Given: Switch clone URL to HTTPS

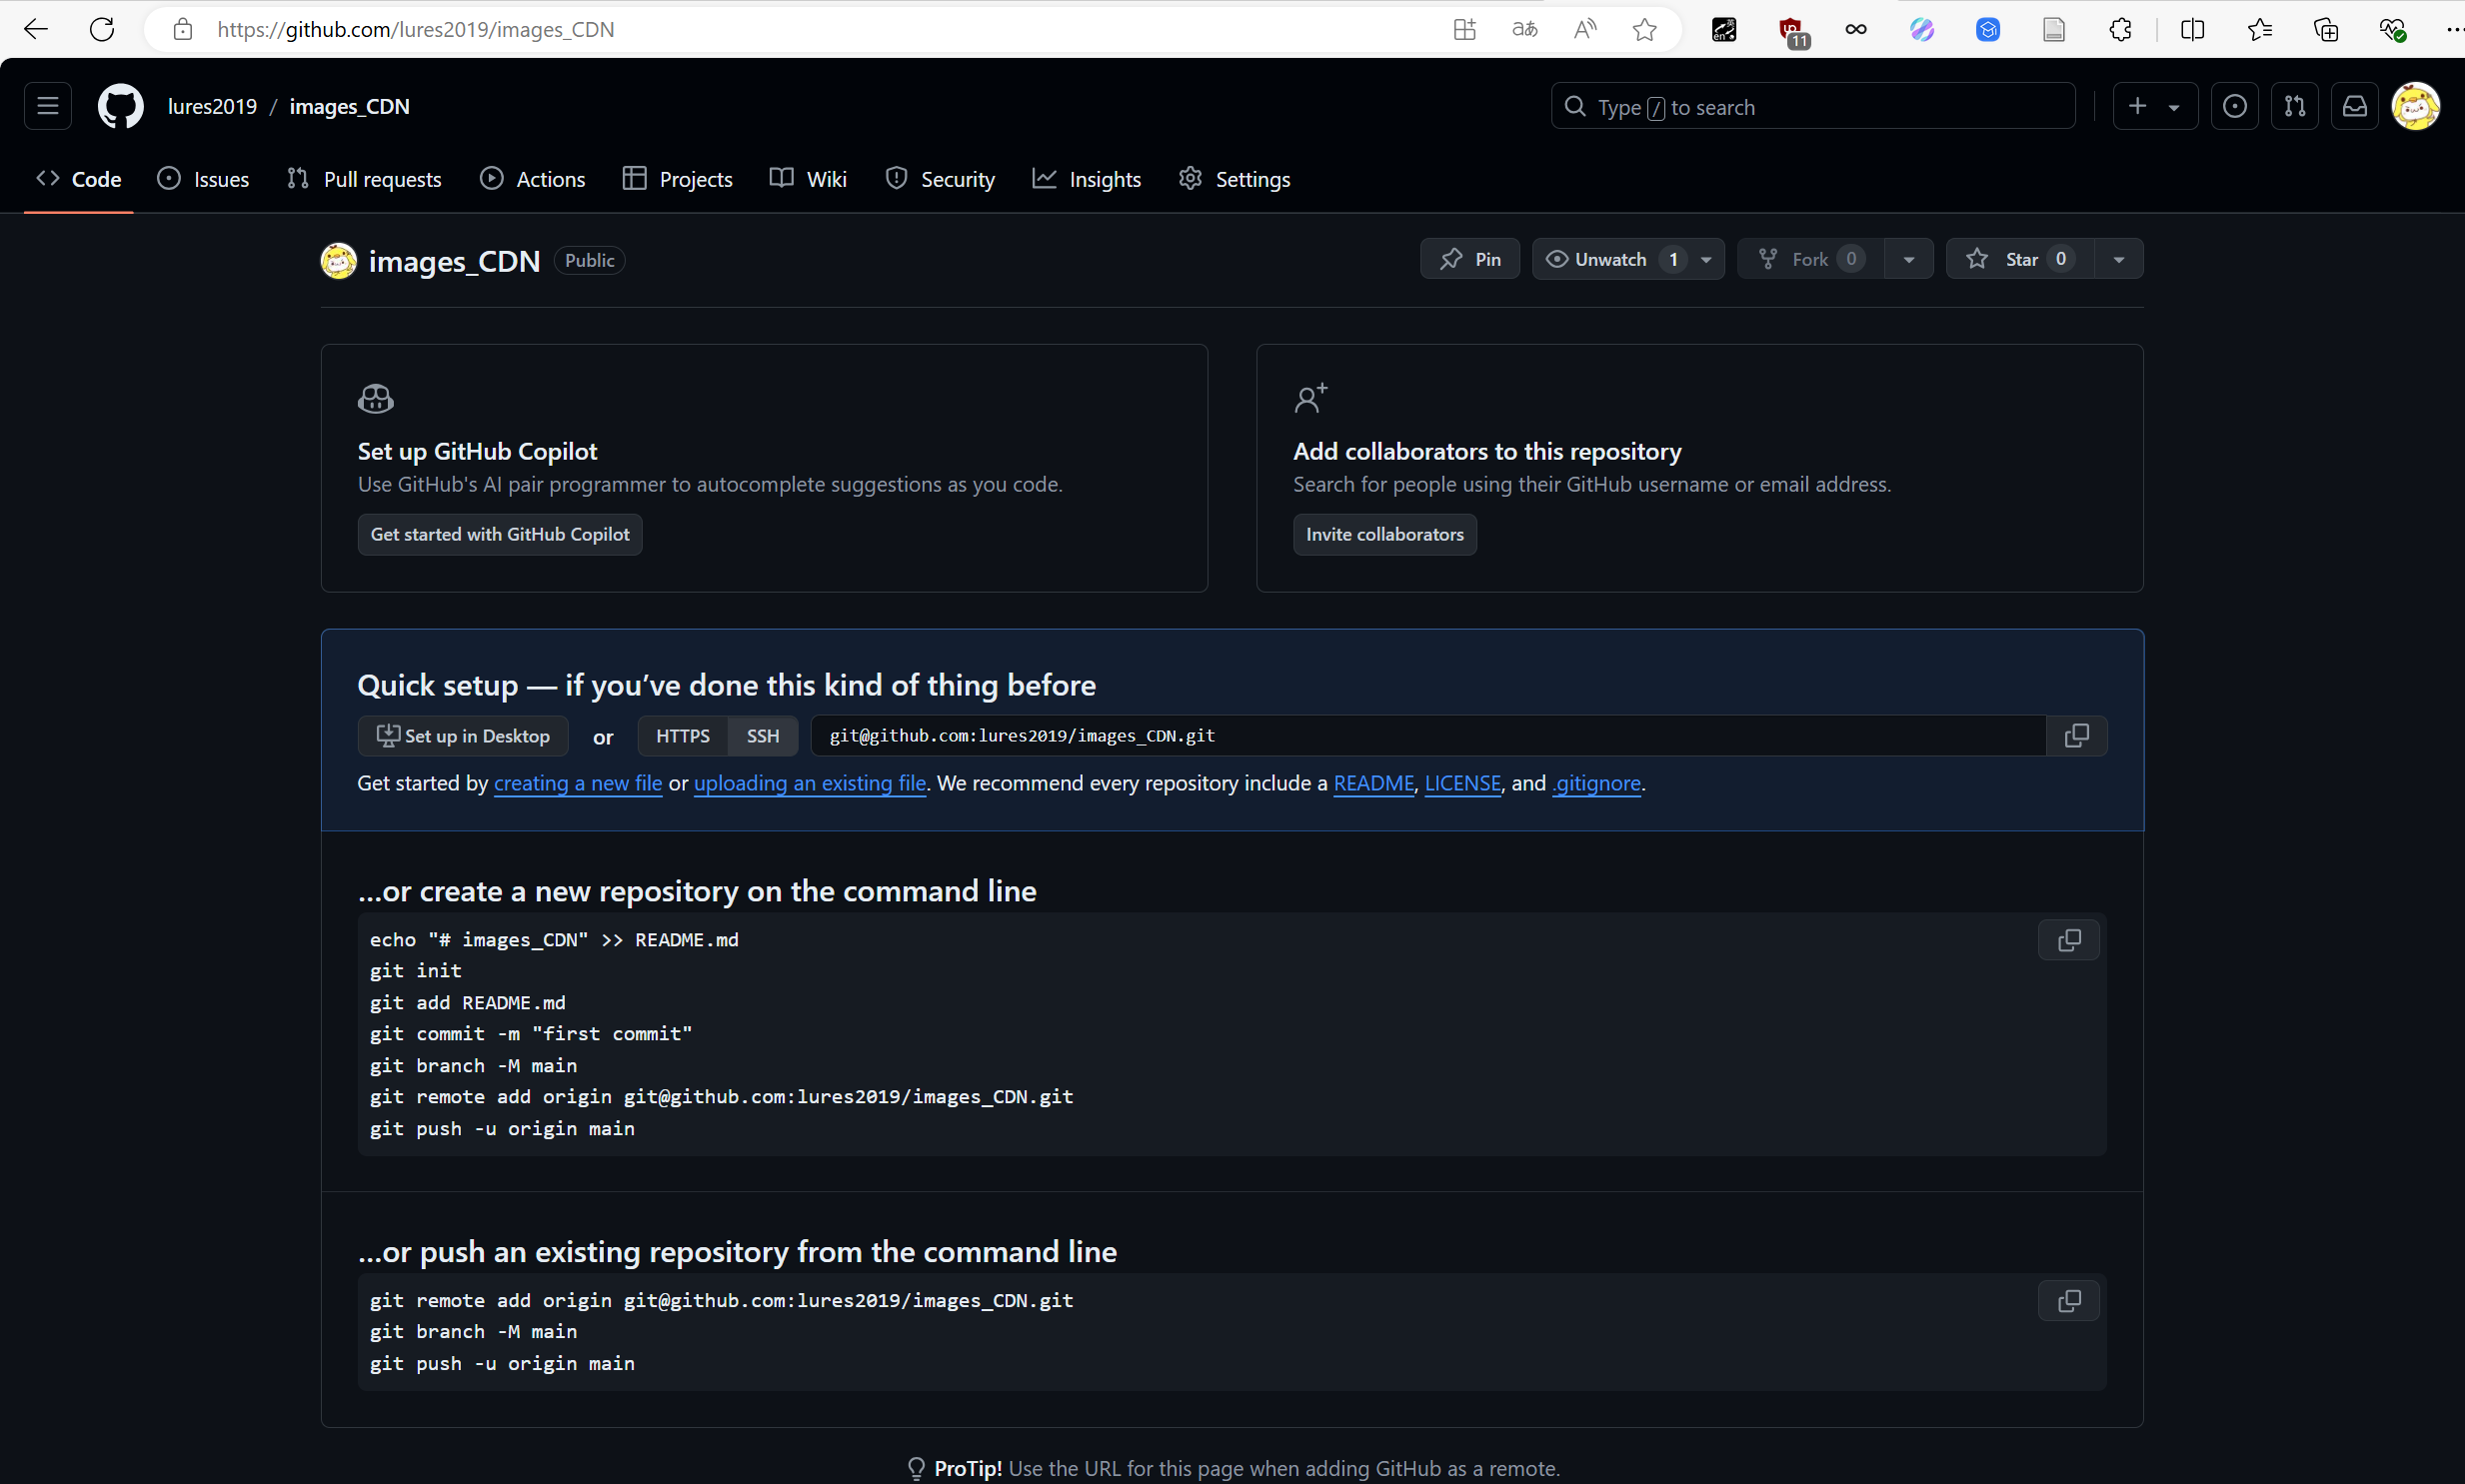Looking at the screenshot, I should [682, 736].
